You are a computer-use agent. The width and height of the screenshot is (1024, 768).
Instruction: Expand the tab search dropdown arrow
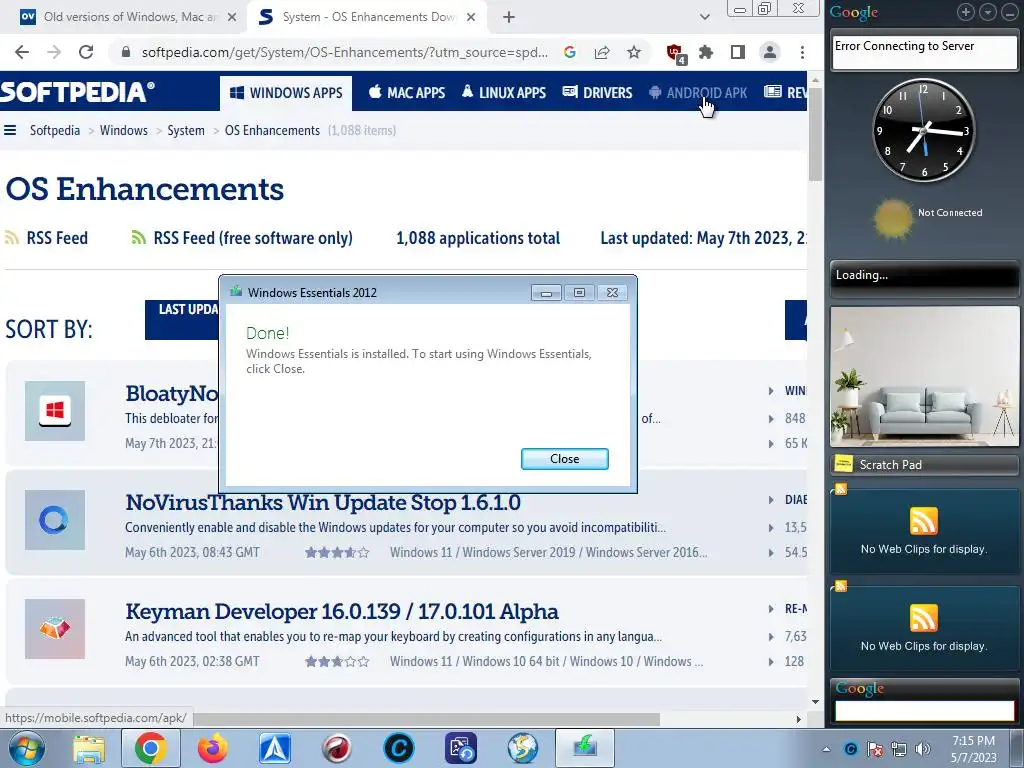click(x=705, y=17)
